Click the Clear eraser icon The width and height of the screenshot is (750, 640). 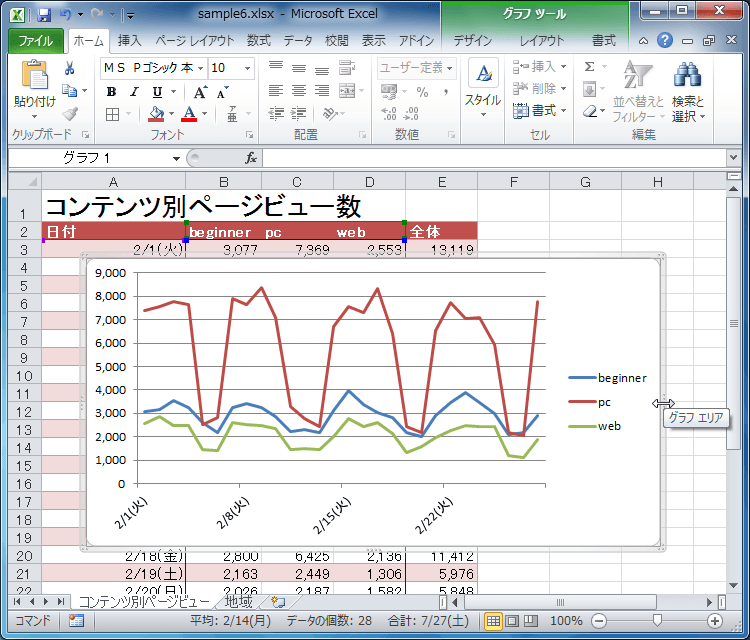(590, 111)
